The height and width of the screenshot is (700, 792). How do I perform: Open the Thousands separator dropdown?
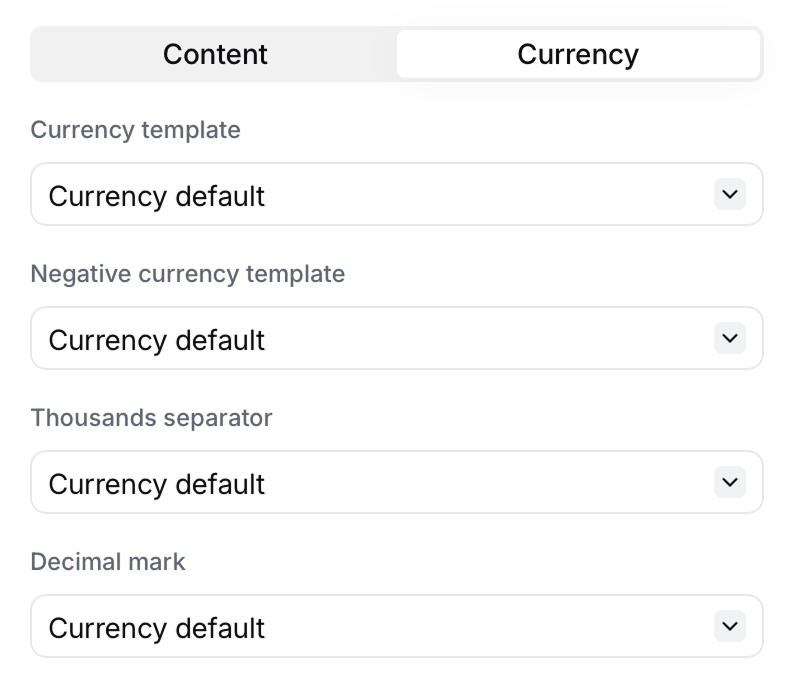pos(397,483)
